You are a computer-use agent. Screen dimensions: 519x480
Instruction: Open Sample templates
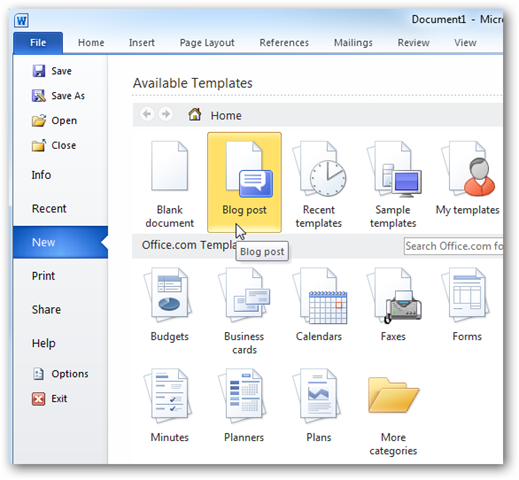tap(393, 183)
